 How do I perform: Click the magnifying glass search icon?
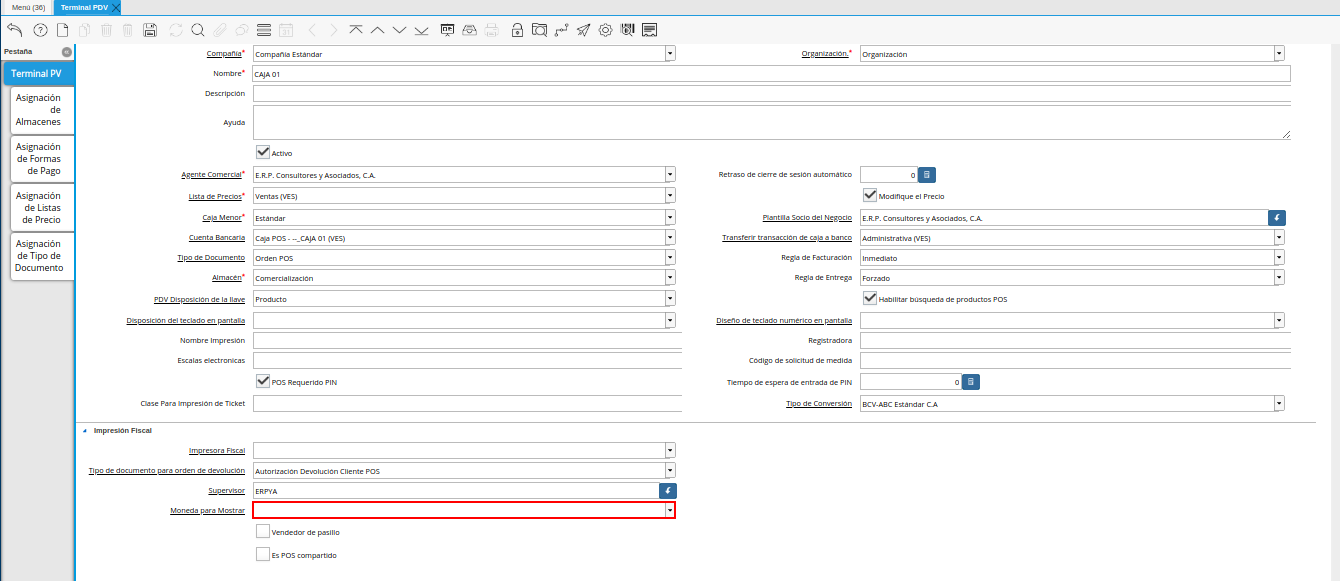click(197, 30)
